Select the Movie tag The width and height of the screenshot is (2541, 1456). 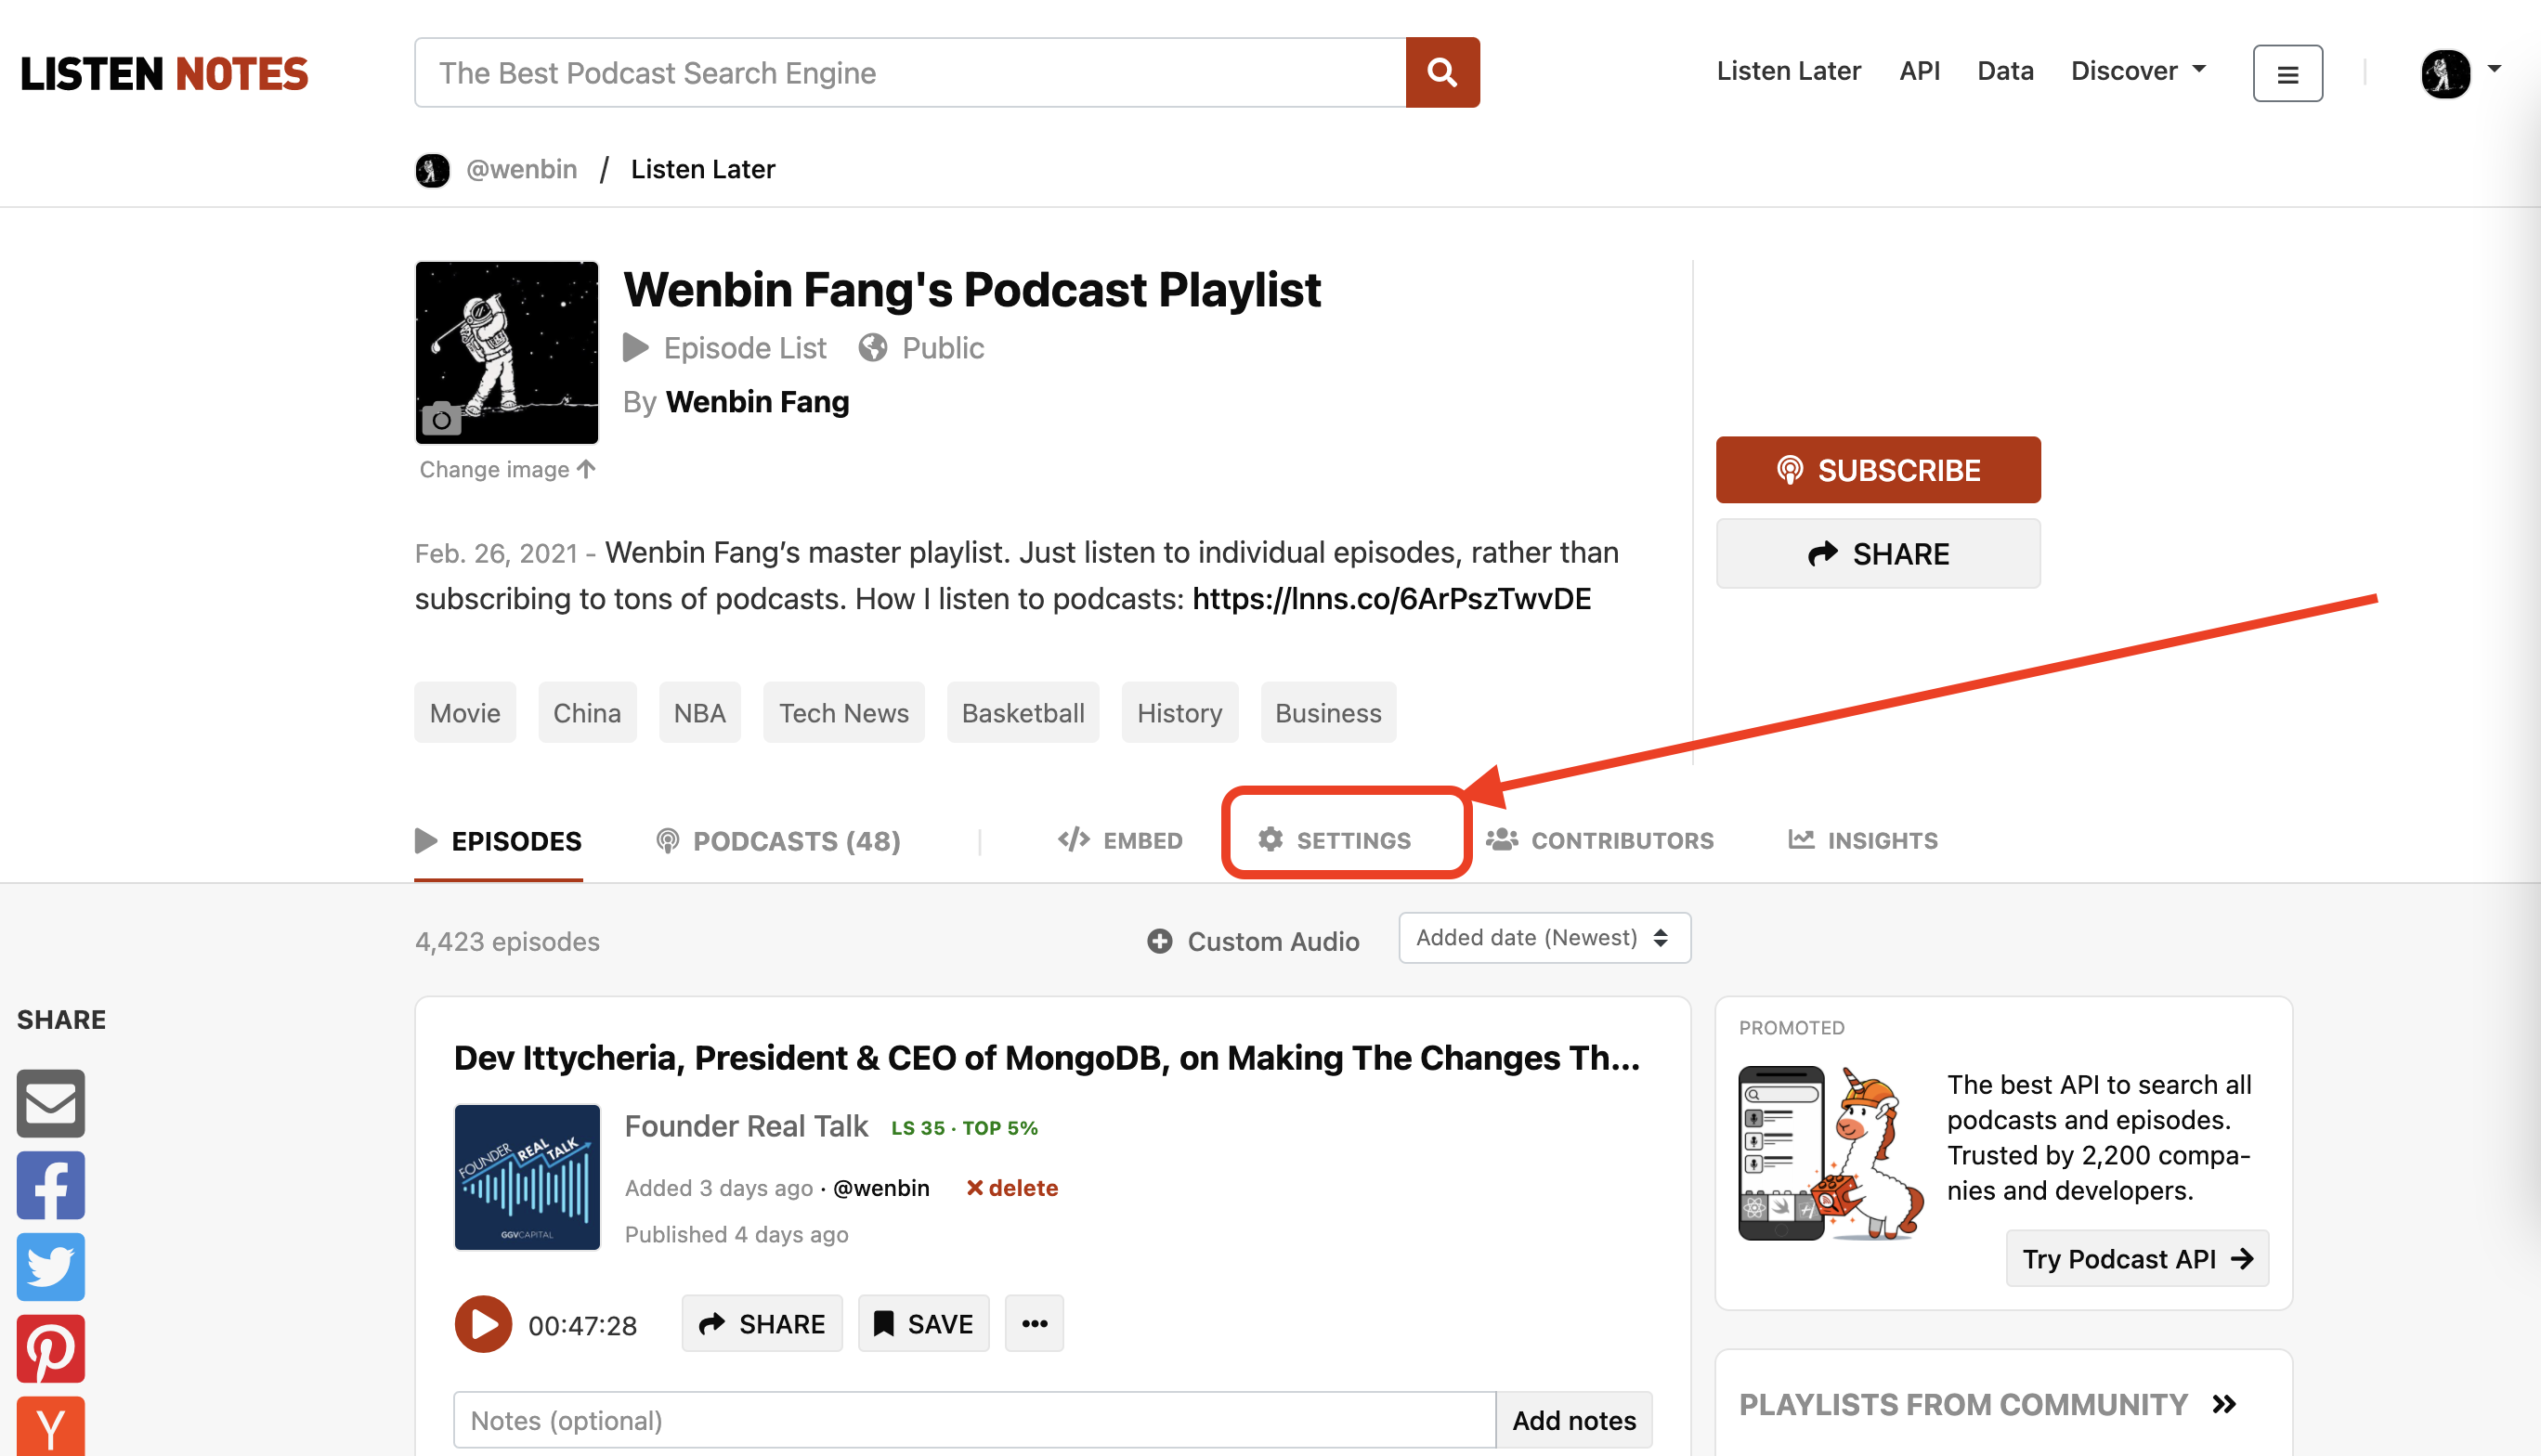click(x=465, y=712)
